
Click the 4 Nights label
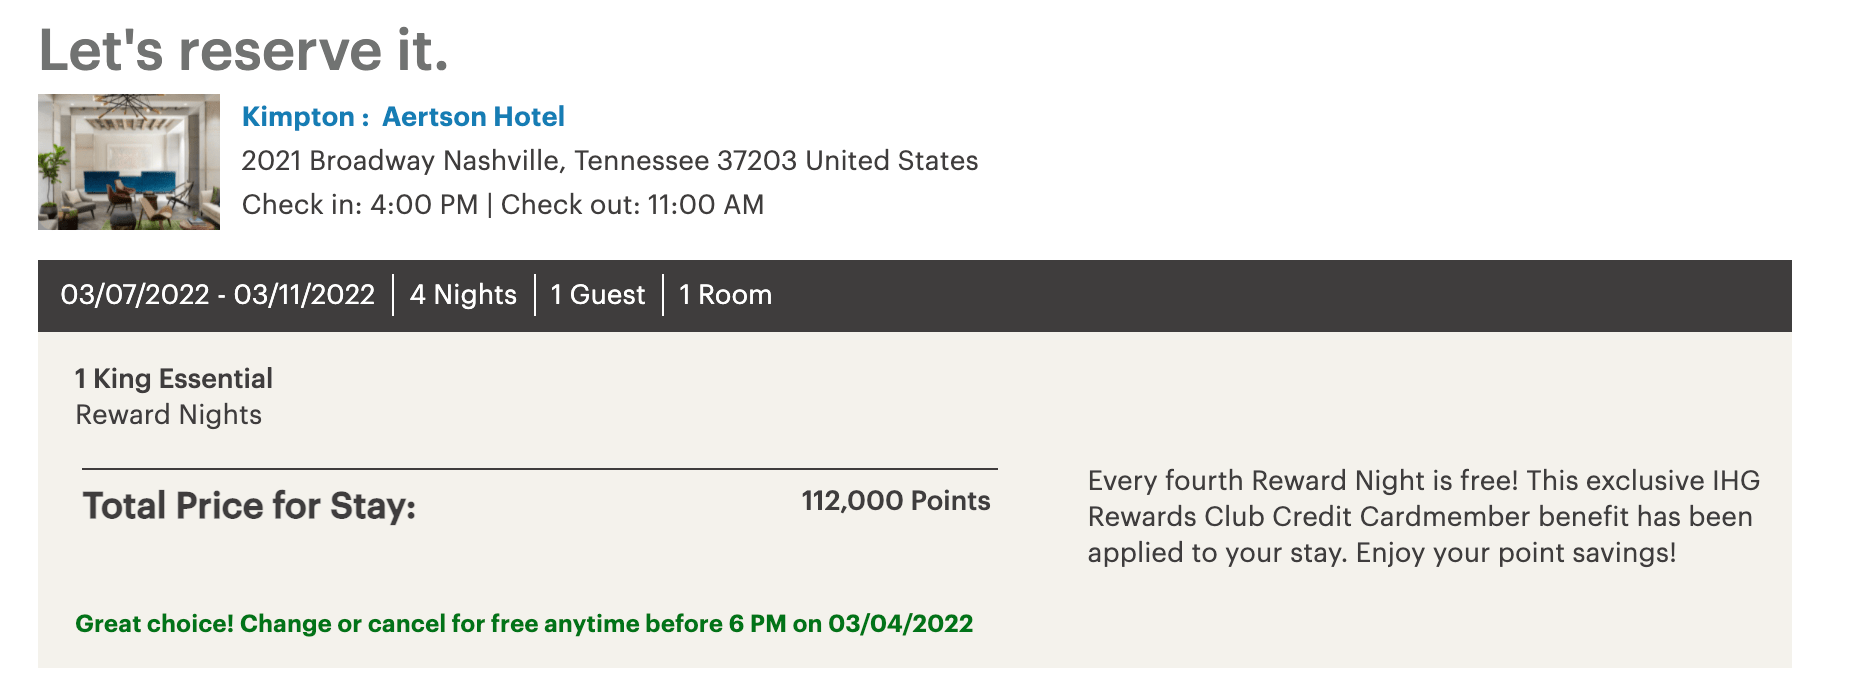[x=462, y=294]
